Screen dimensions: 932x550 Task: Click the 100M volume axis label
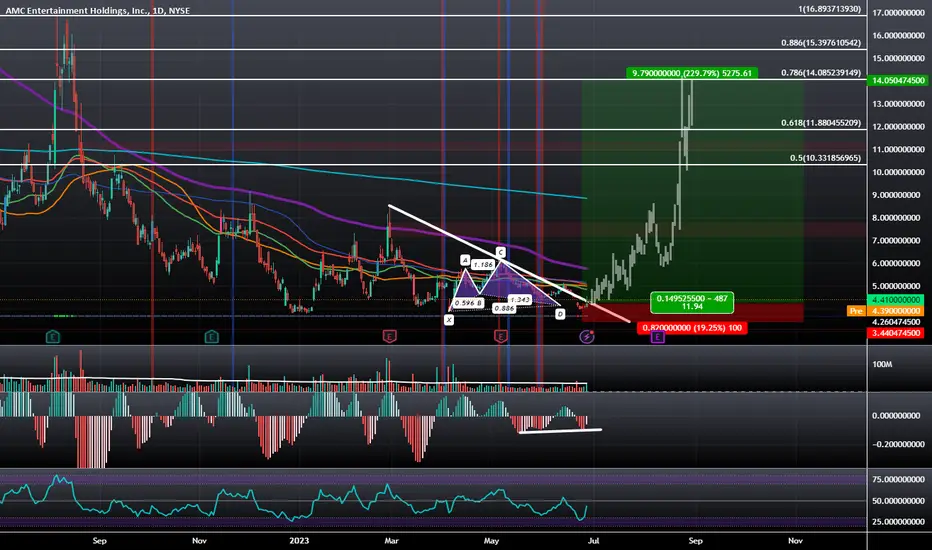(x=882, y=364)
